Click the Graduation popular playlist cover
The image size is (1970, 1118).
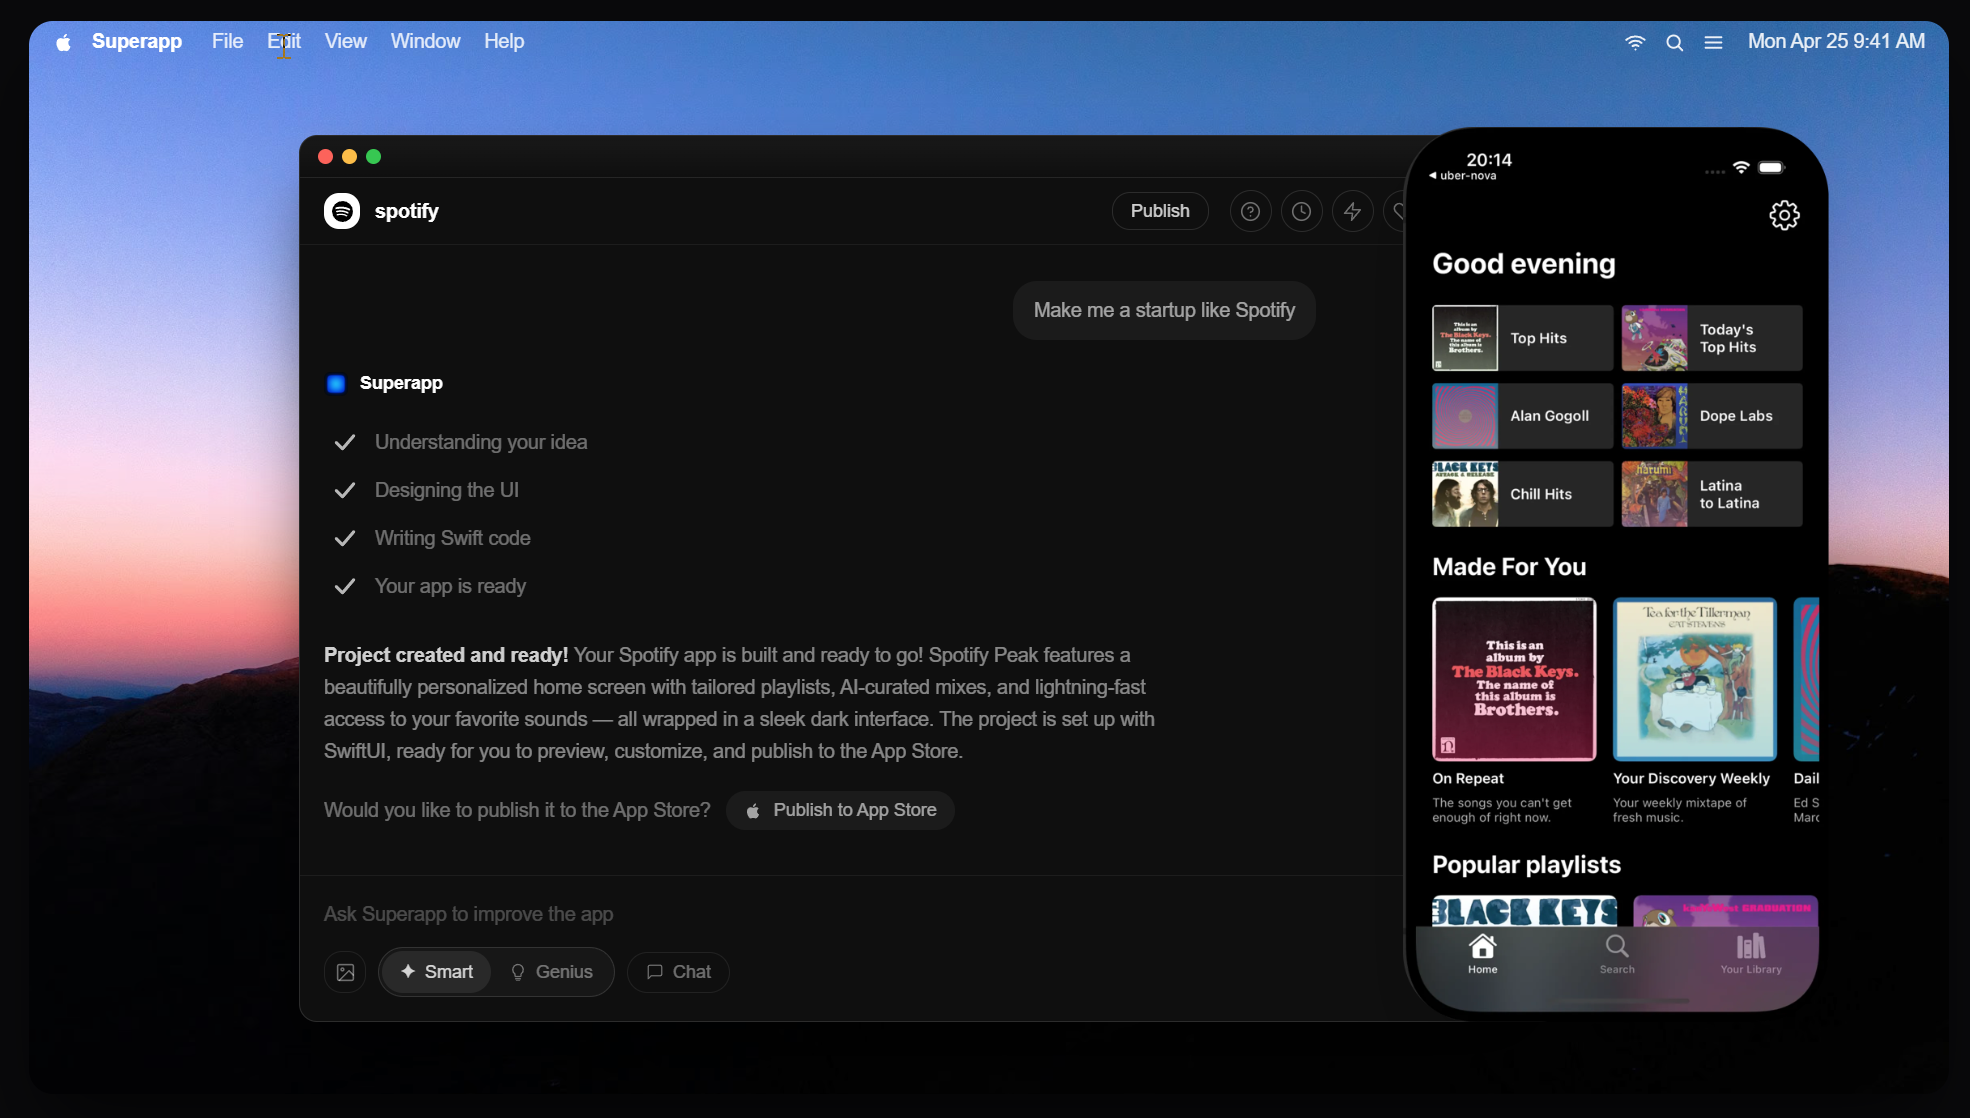click(x=1725, y=911)
